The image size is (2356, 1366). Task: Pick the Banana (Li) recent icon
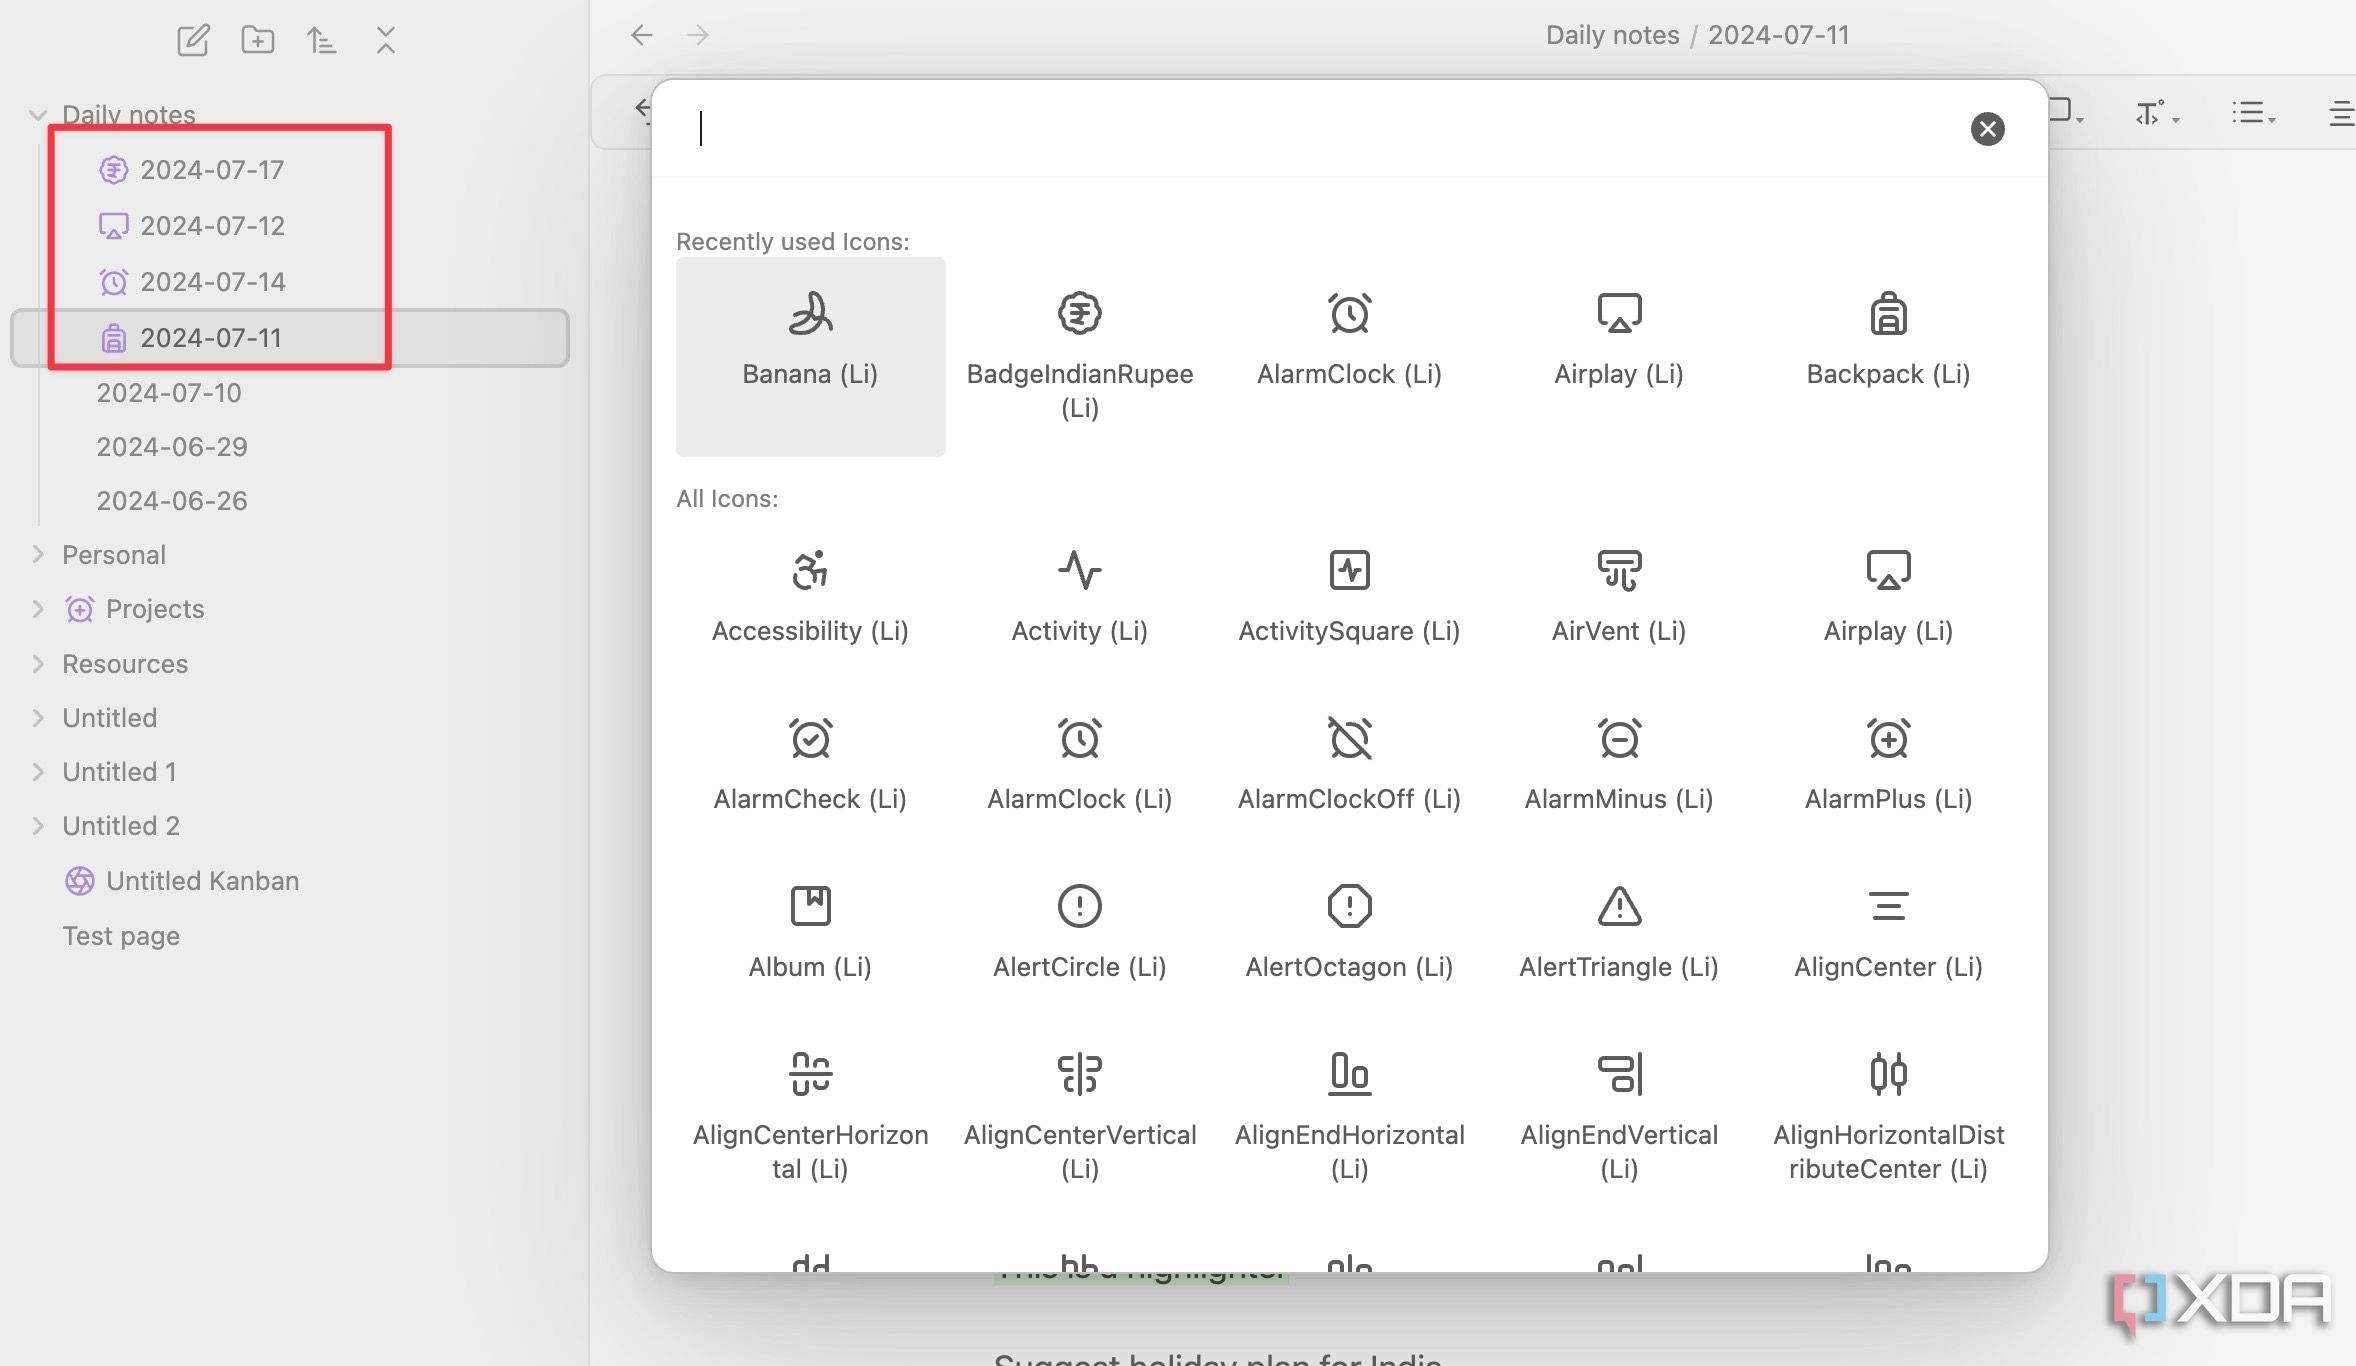pyautogui.click(x=810, y=356)
